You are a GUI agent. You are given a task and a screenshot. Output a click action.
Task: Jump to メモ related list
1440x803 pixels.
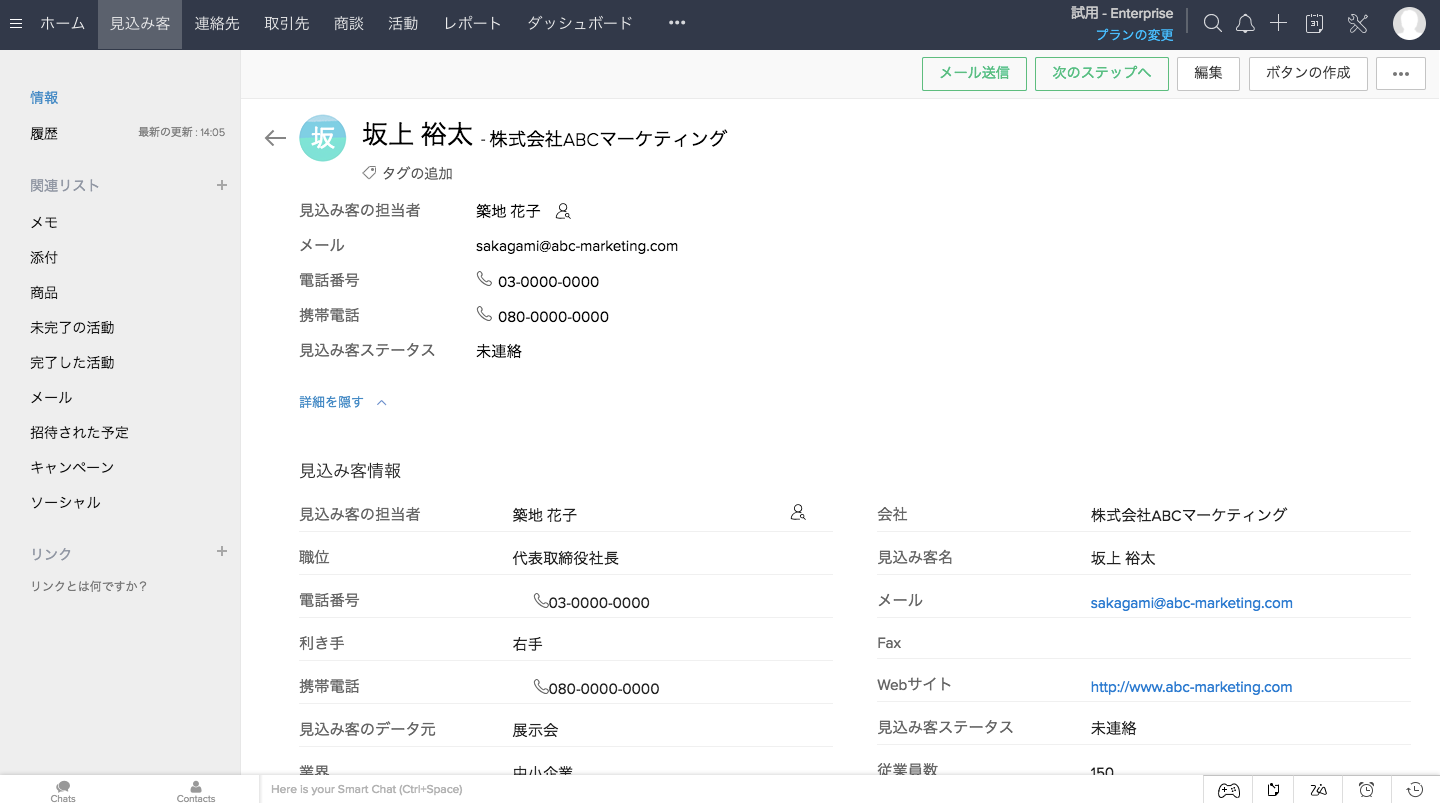click(x=44, y=222)
